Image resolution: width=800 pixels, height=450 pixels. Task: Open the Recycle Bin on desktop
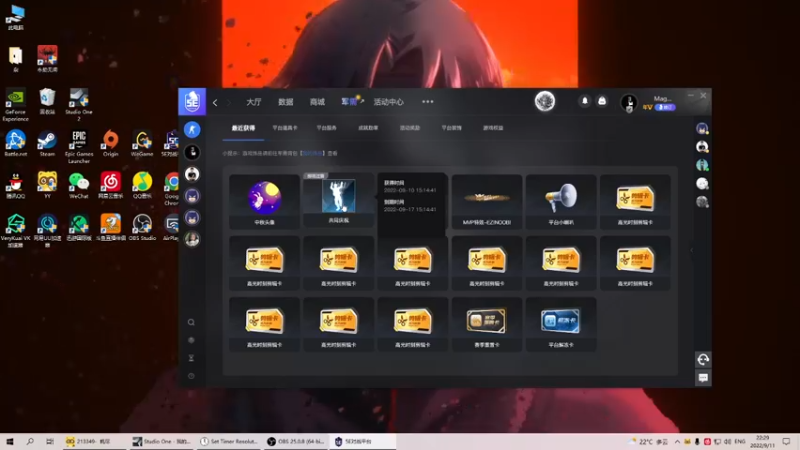click(x=47, y=101)
